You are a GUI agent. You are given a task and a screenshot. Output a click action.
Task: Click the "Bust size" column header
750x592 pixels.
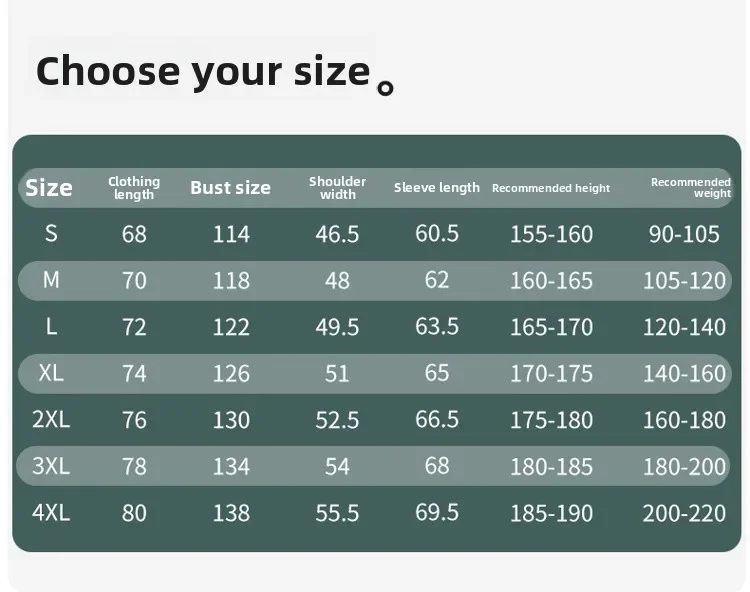pyautogui.click(x=230, y=188)
